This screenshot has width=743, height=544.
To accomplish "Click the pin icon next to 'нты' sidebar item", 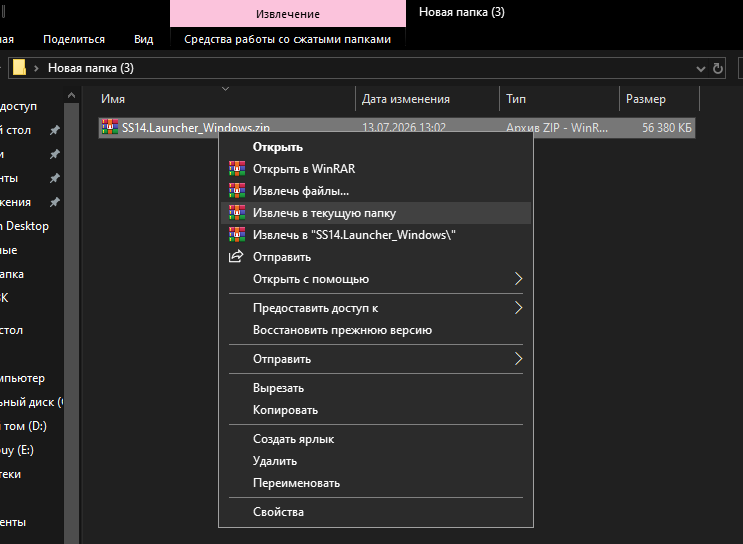I will tap(55, 178).
